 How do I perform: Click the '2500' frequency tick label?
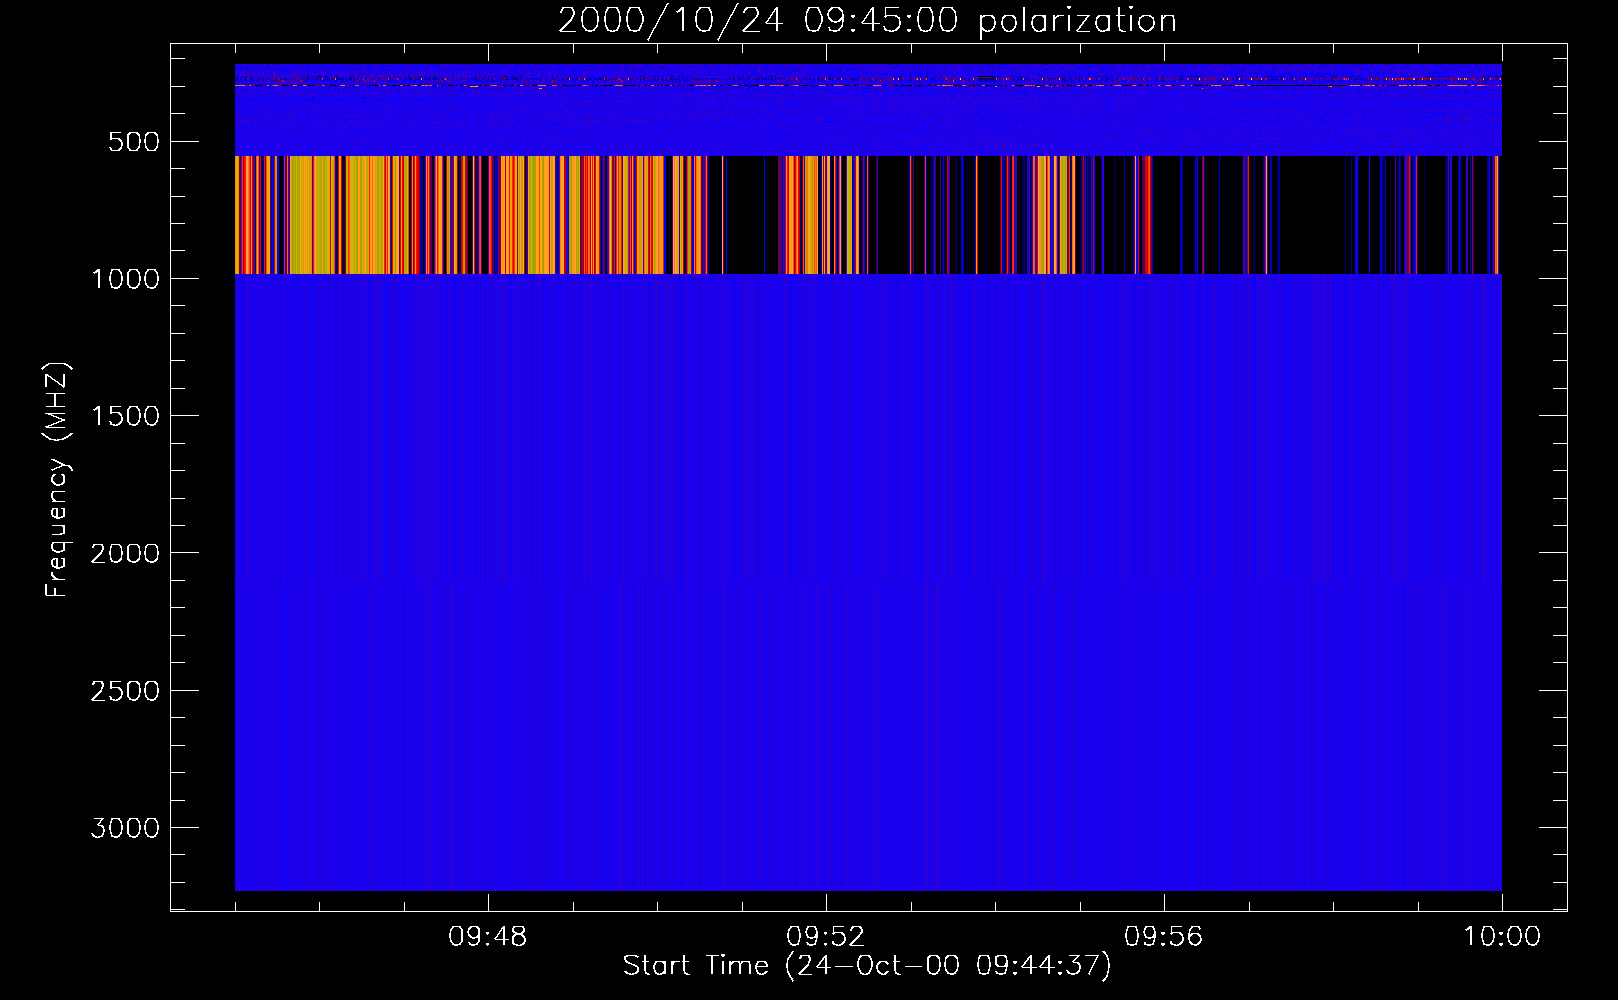click(x=125, y=691)
